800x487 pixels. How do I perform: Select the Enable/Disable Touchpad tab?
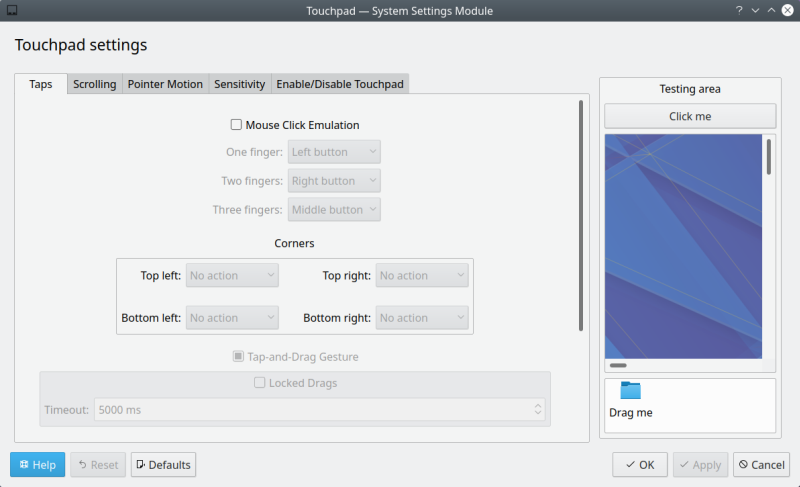(340, 84)
